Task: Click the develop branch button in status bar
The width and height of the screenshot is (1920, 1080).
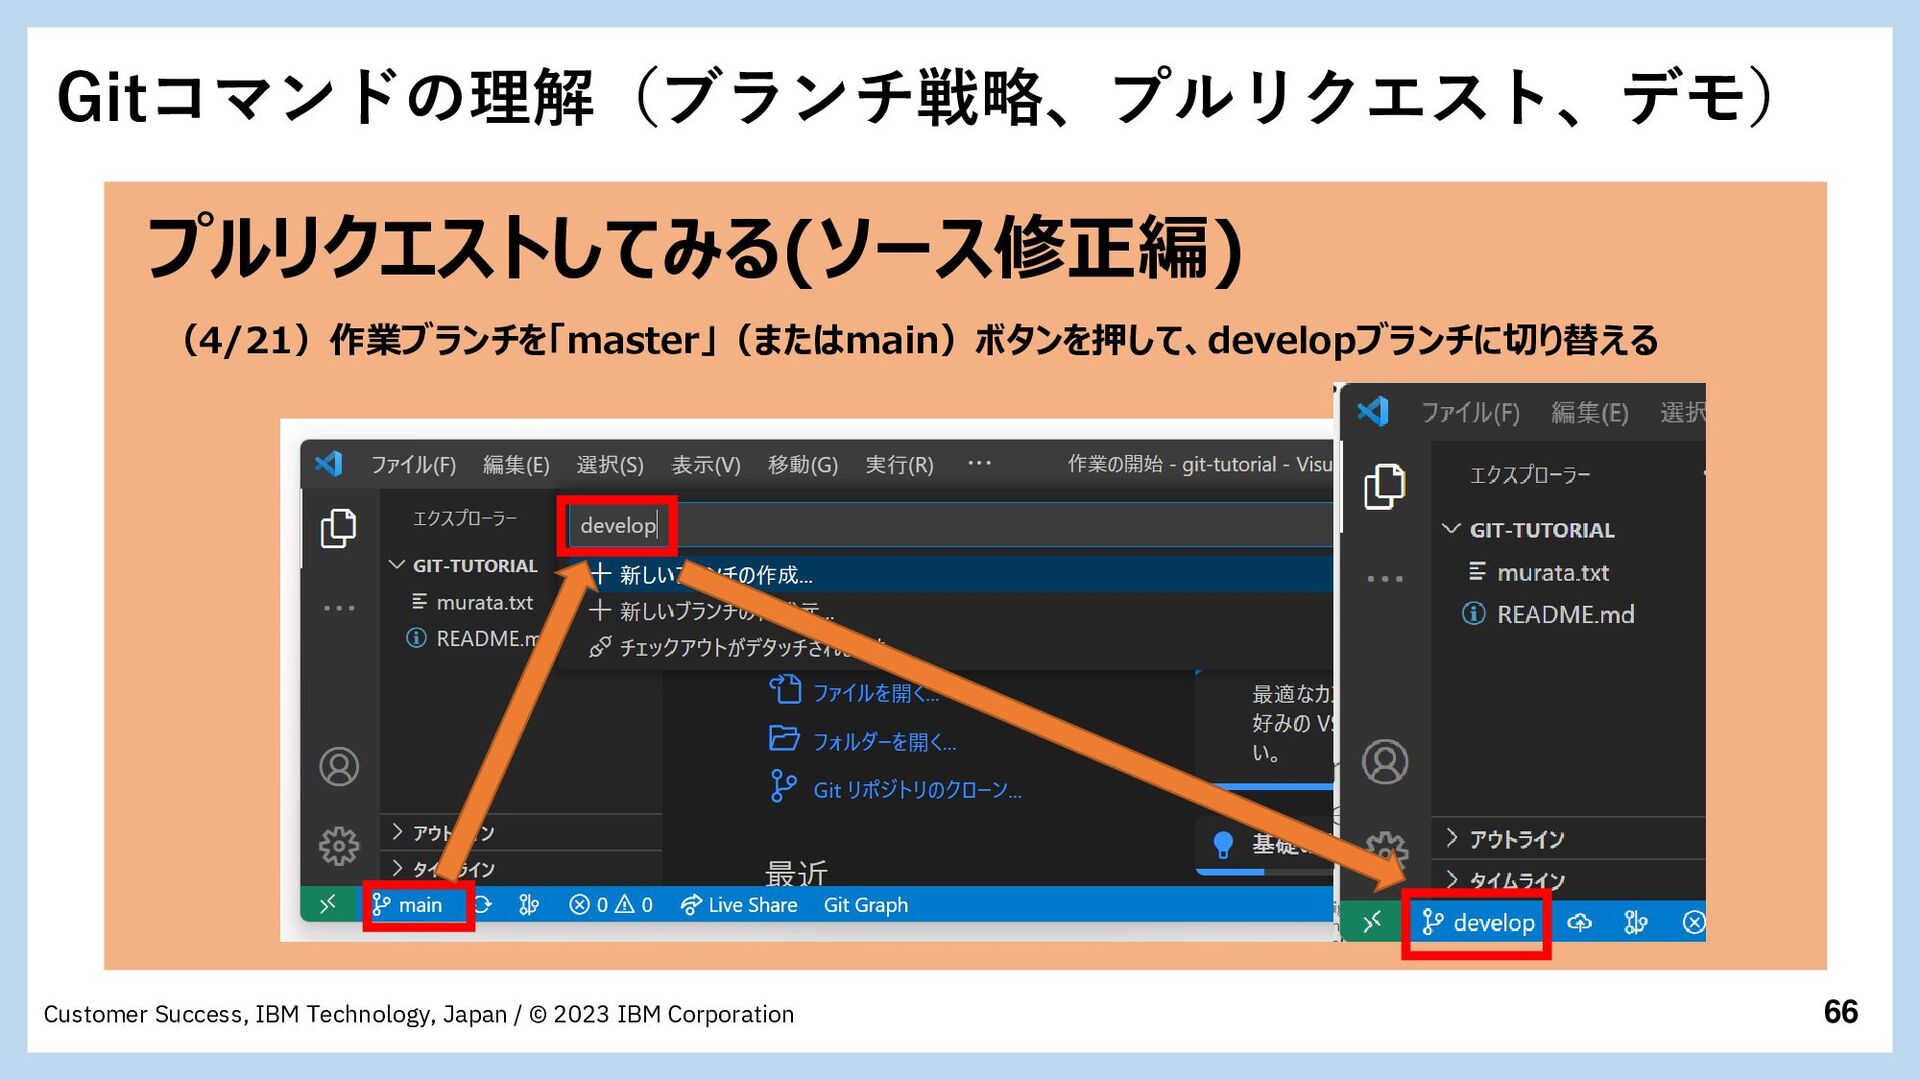Action: [x=1478, y=922]
